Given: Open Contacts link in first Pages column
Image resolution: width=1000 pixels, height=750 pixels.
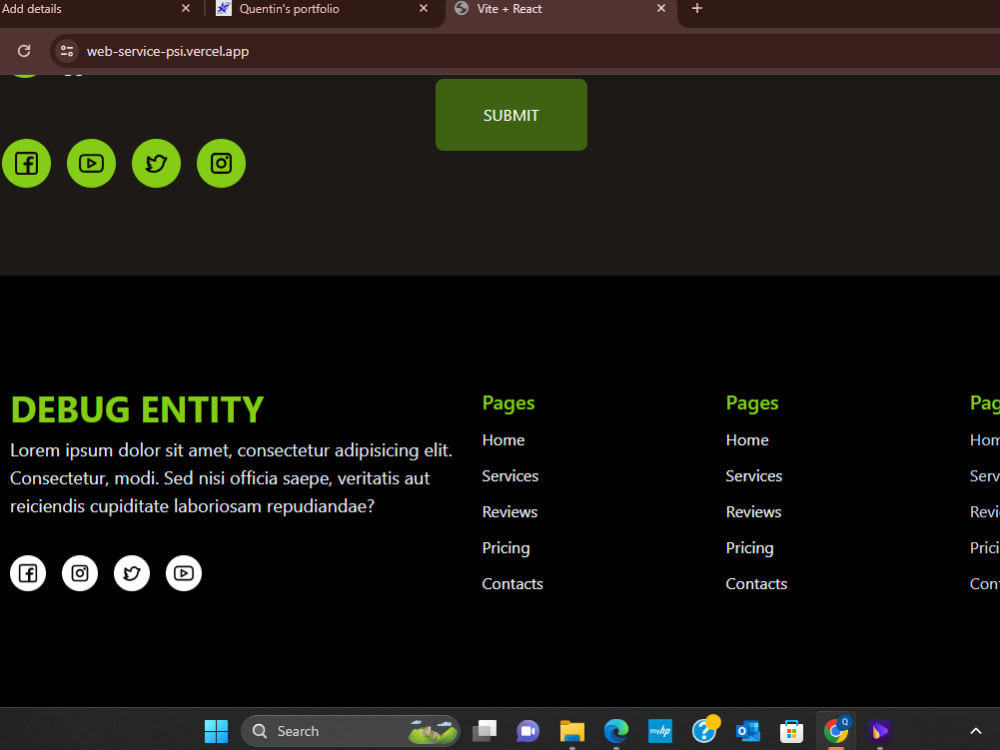Looking at the screenshot, I should [513, 584].
